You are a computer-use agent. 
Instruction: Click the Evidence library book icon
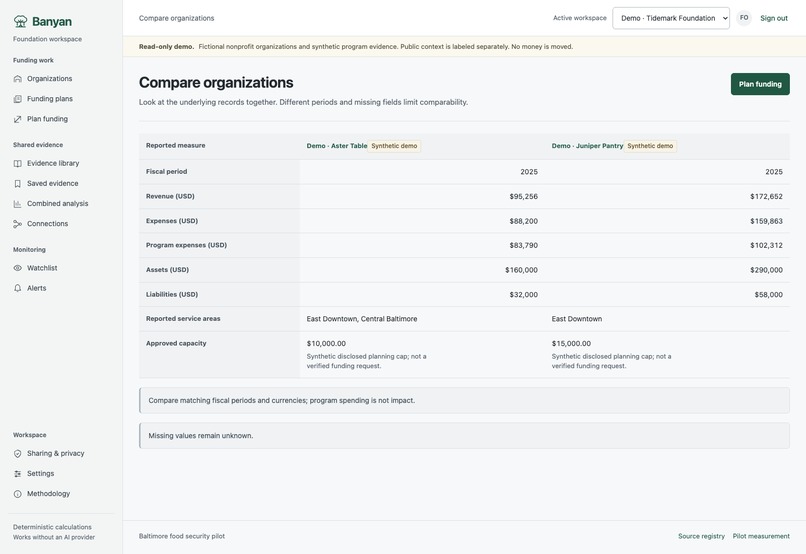17,163
